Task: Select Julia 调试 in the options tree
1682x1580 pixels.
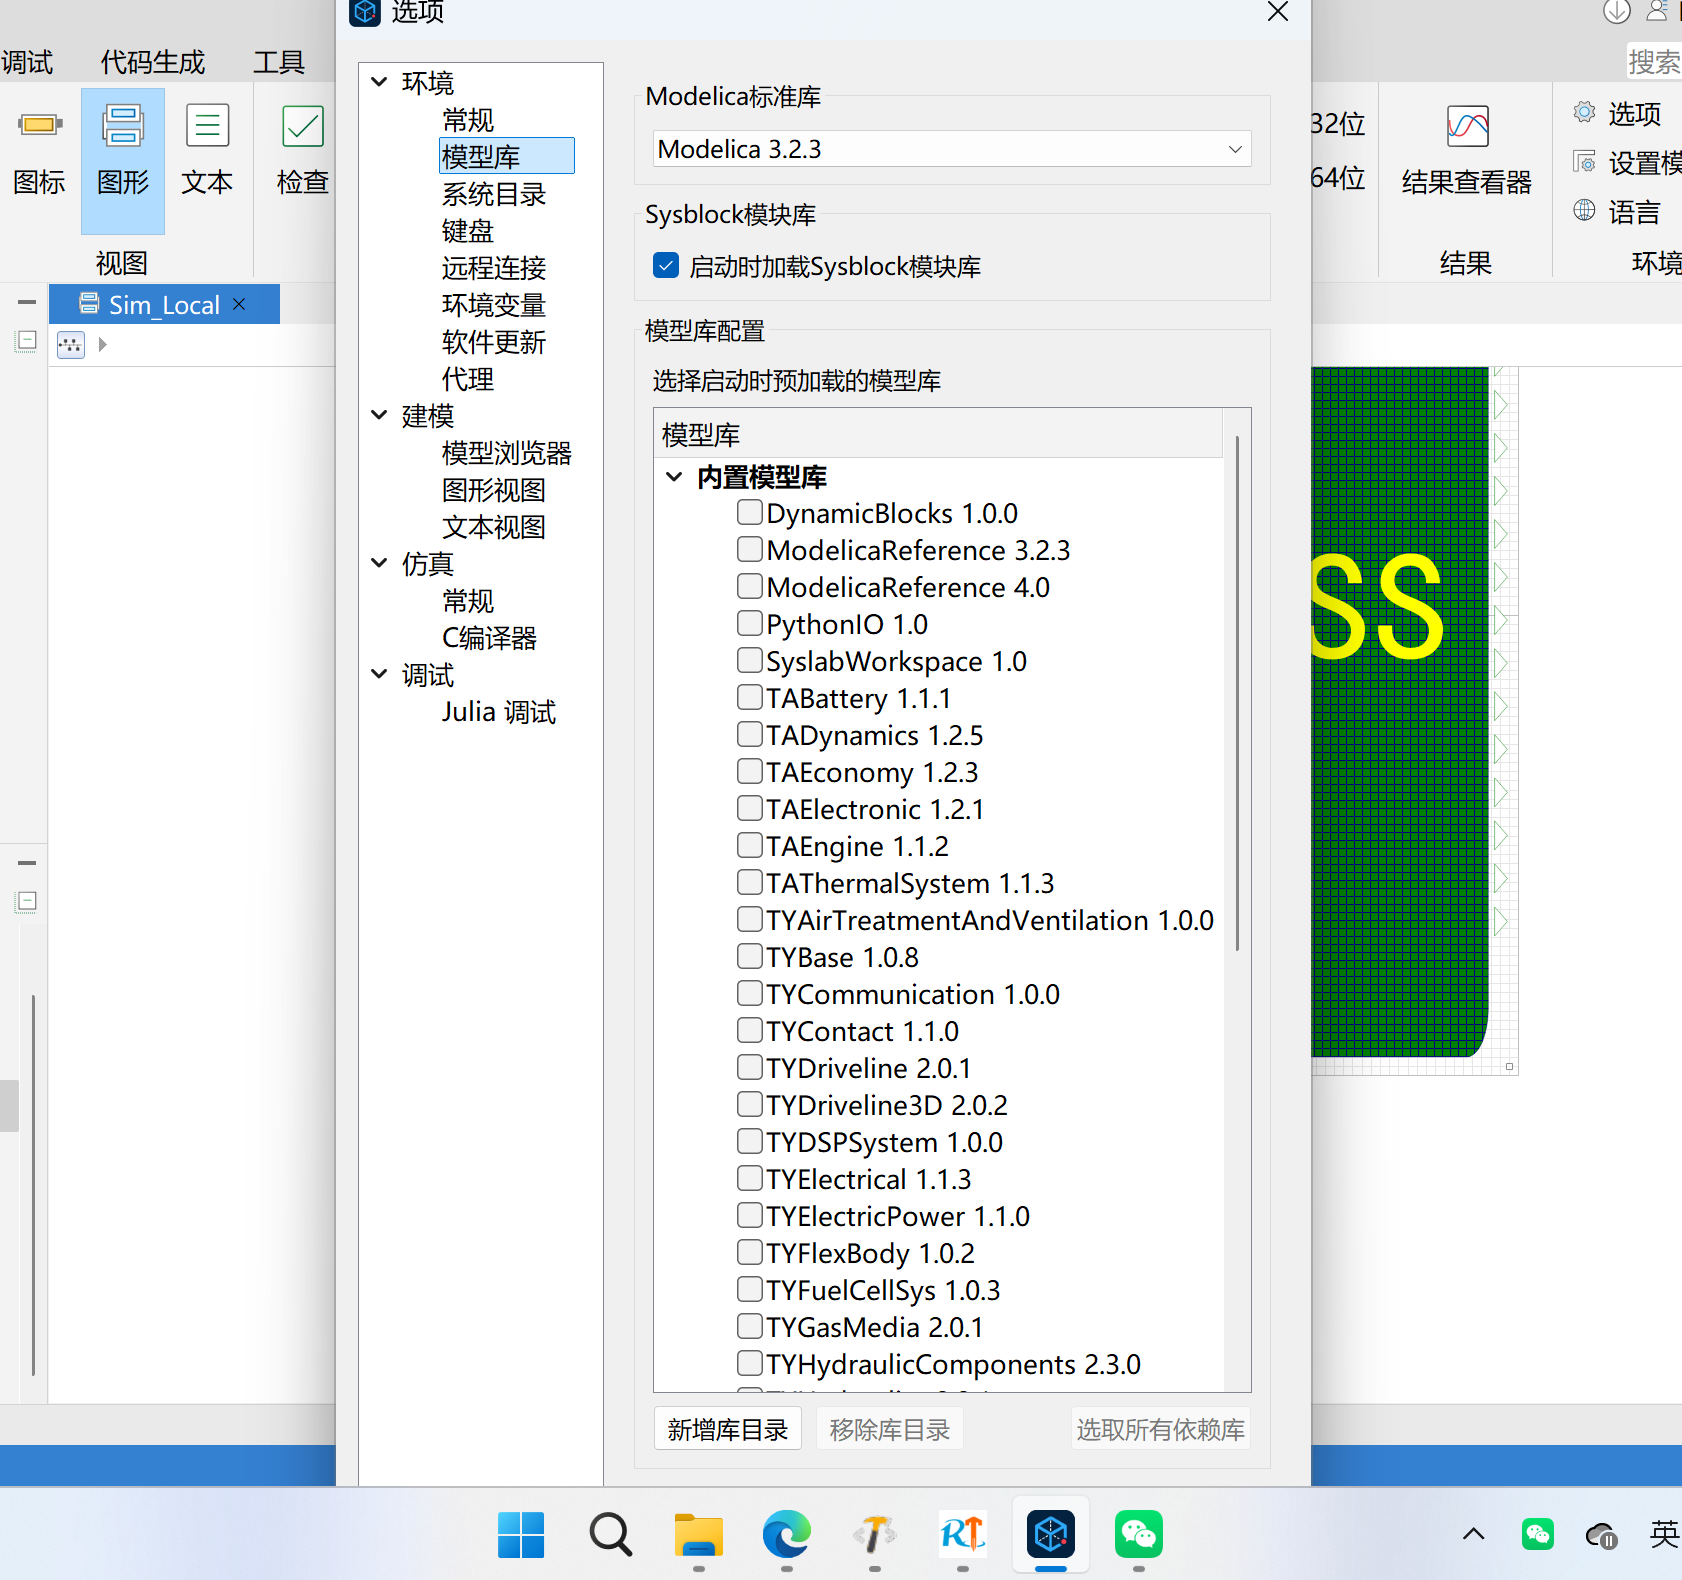Action: tap(499, 712)
